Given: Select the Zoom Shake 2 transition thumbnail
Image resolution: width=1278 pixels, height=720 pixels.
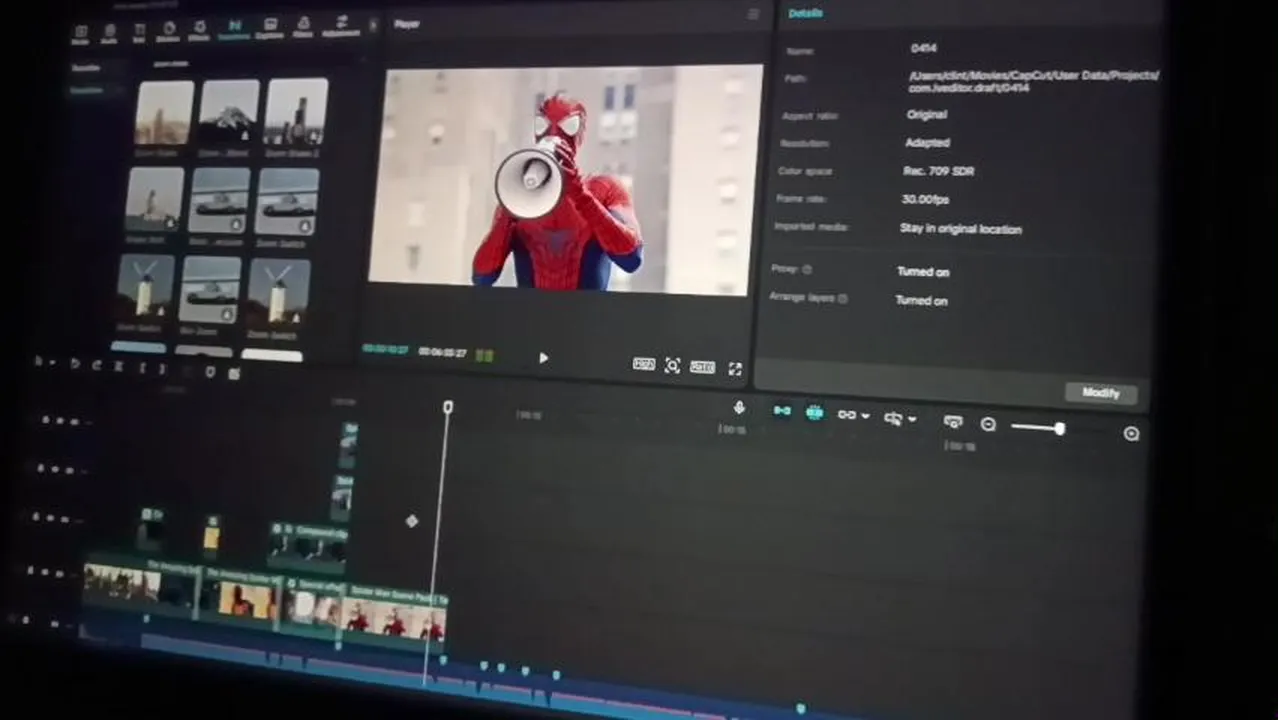Looking at the screenshot, I should click(296, 111).
